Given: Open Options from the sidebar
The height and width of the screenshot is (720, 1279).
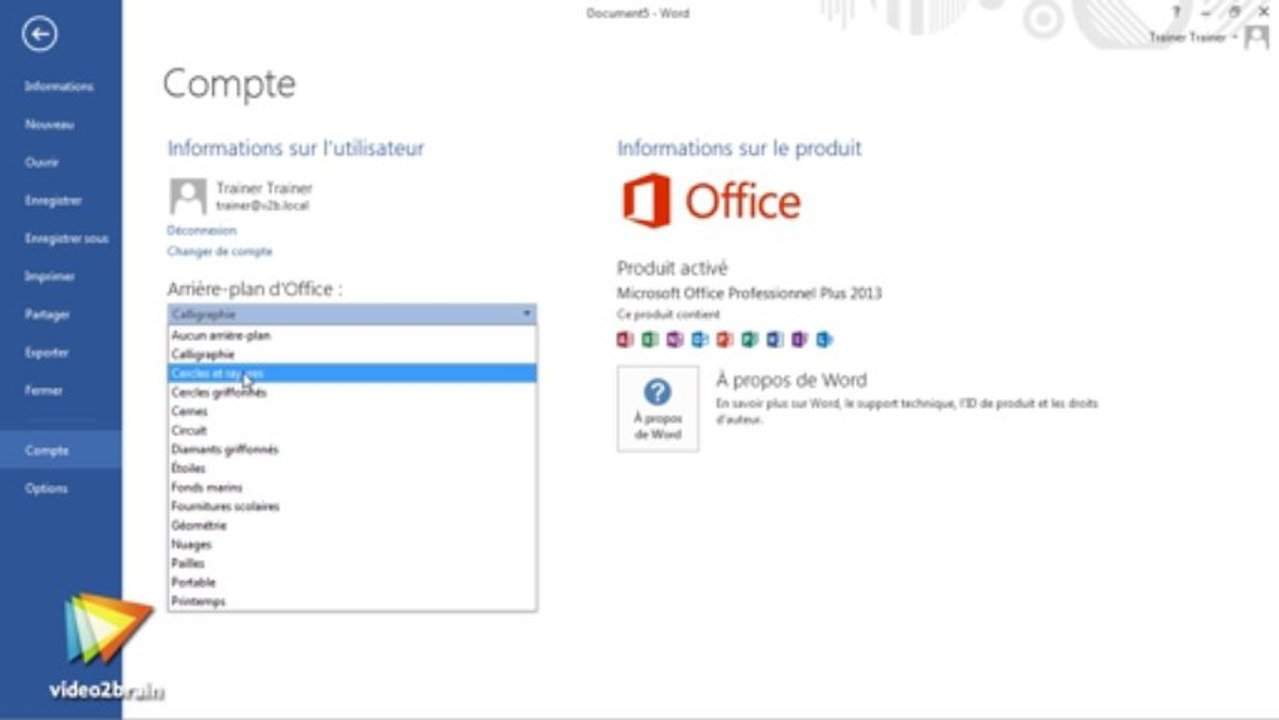Looking at the screenshot, I should point(60,489).
